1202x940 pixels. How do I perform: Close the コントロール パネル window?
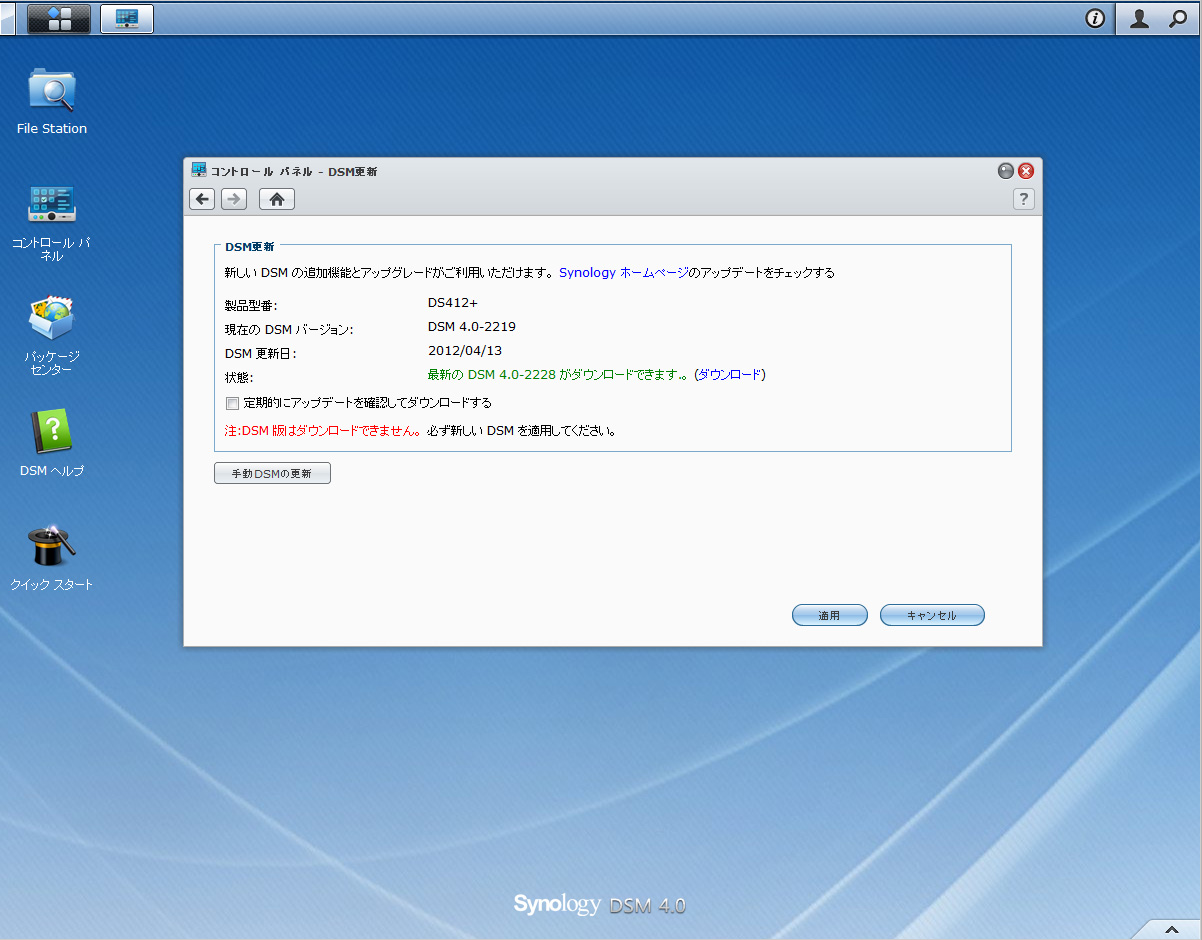pos(1025,171)
